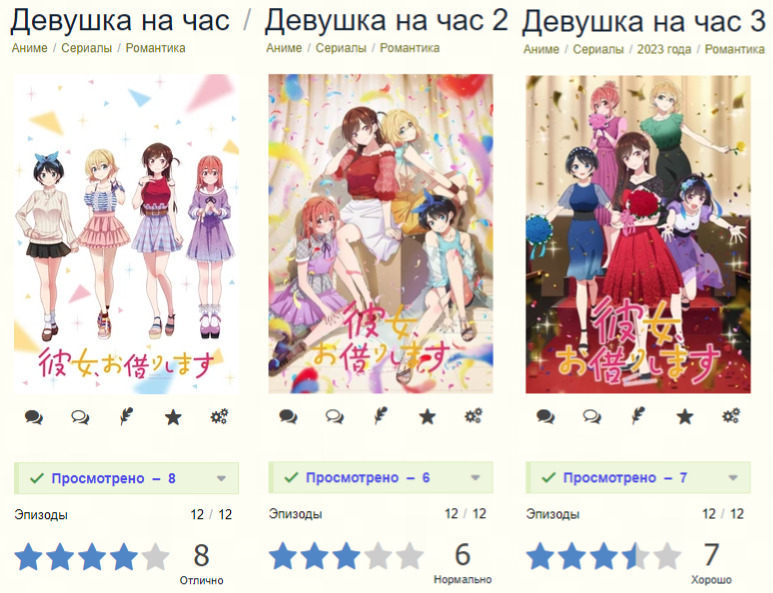Expand the Просмотрено – 7 status dropdown arrow
This screenshot has height=593, width=773.
point(733,477)
